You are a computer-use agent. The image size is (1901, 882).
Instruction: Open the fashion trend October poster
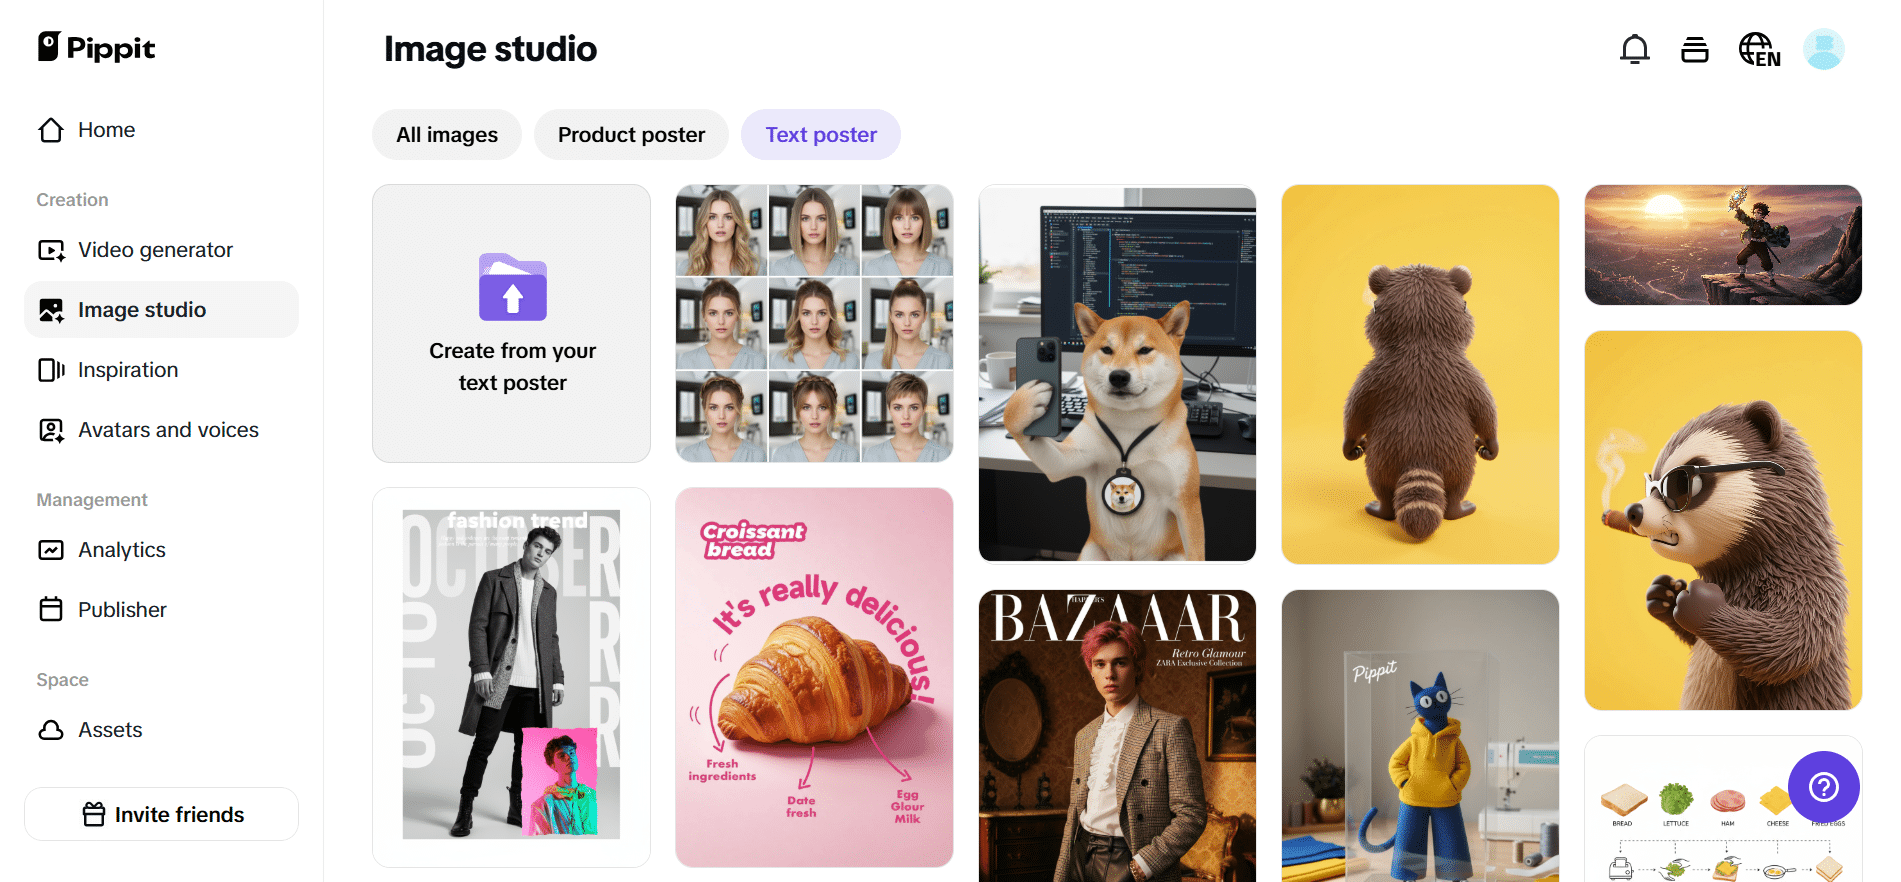pyautogui.click(x=511, y=677)
